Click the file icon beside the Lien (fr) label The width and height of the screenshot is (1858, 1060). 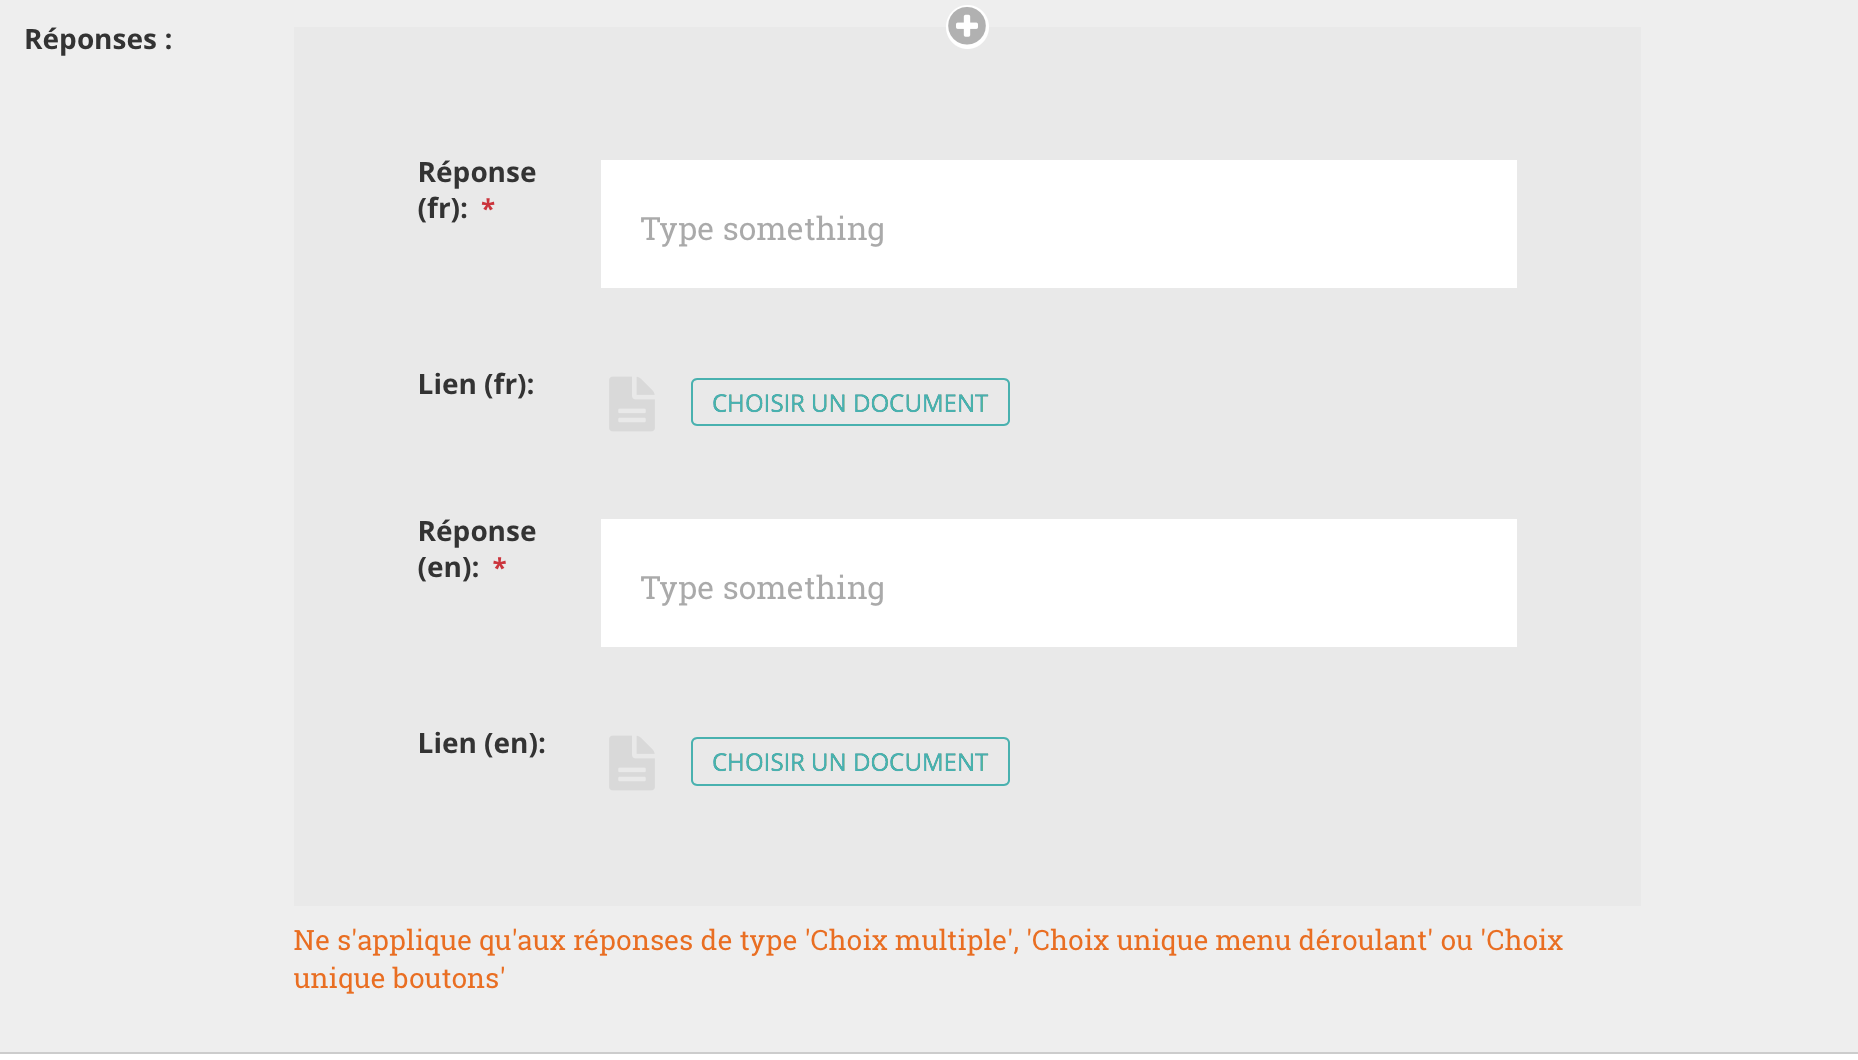[x=630, y=403]
